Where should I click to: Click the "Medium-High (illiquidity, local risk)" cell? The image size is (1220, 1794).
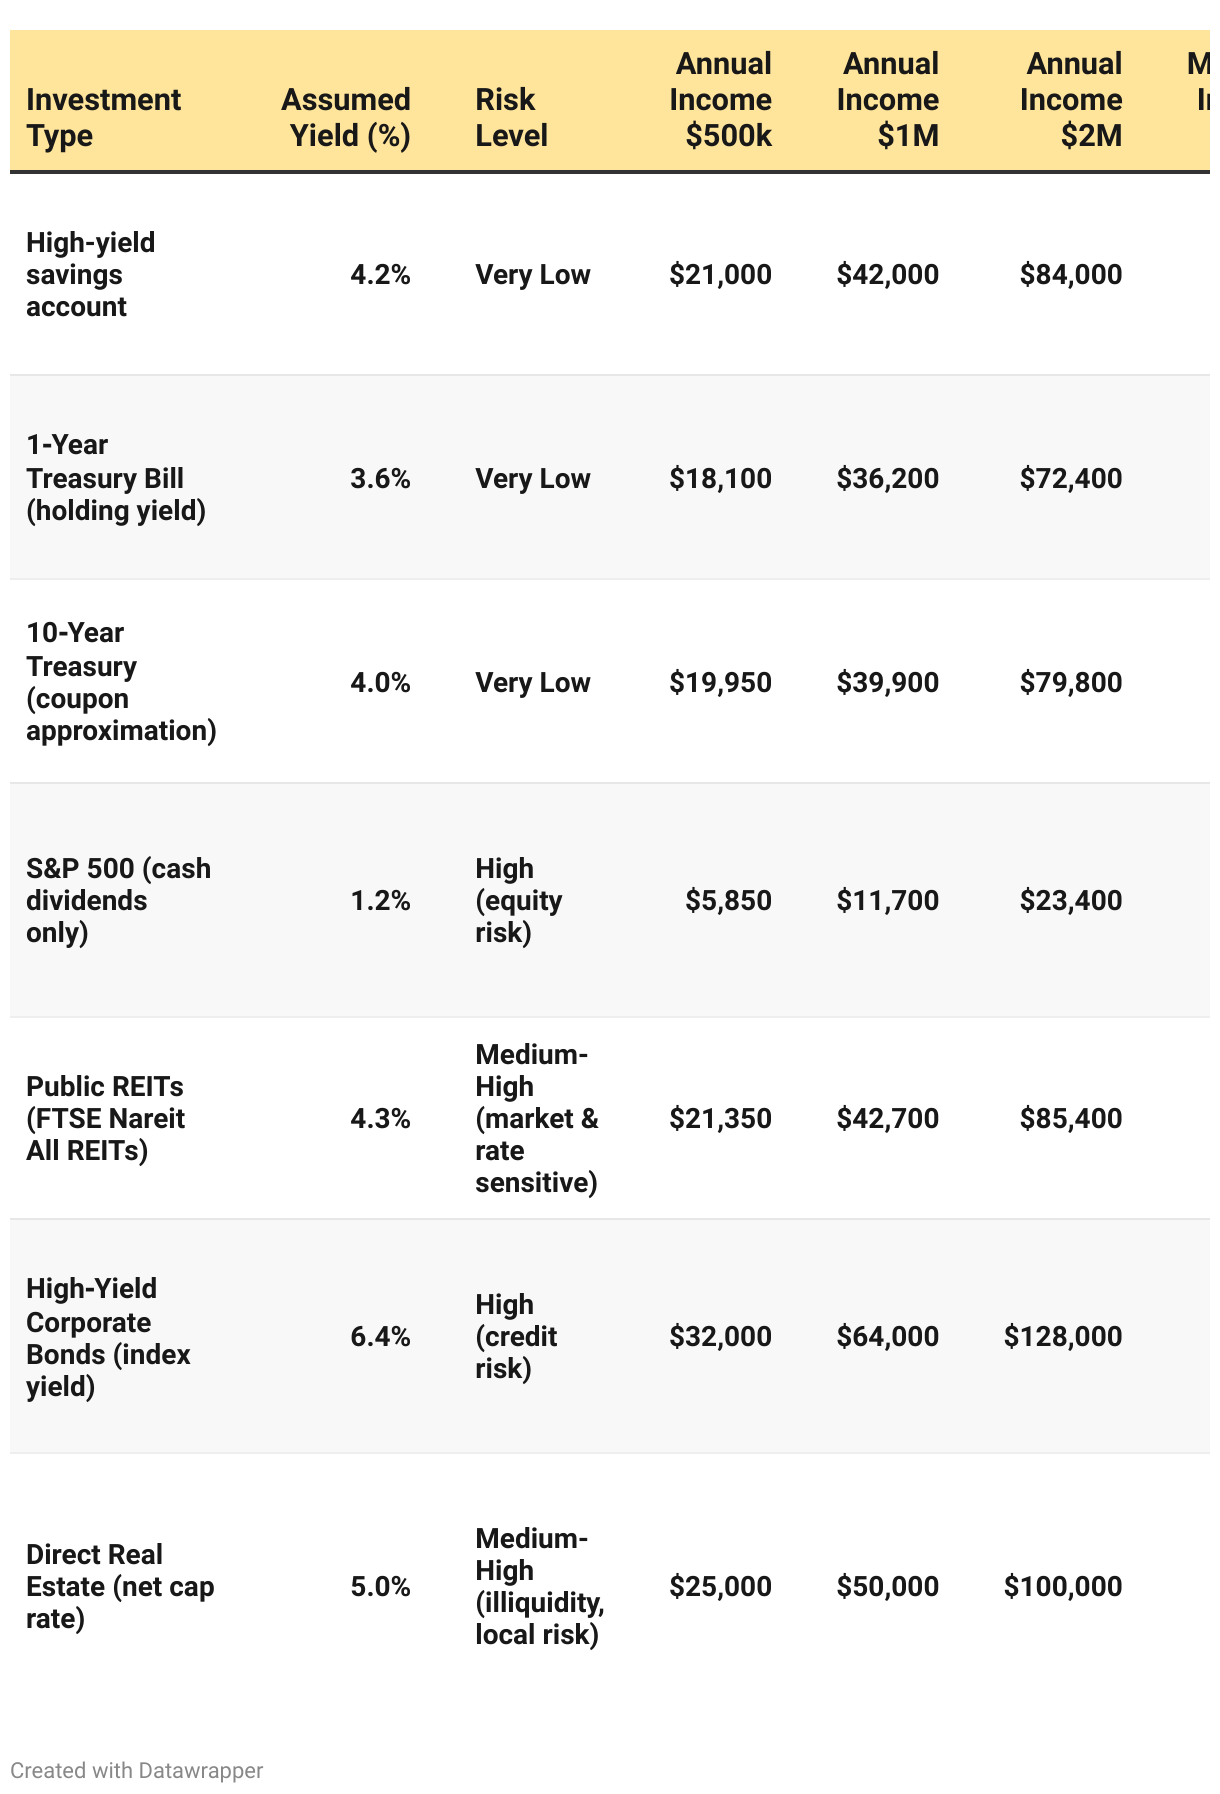coord(539,1586)
